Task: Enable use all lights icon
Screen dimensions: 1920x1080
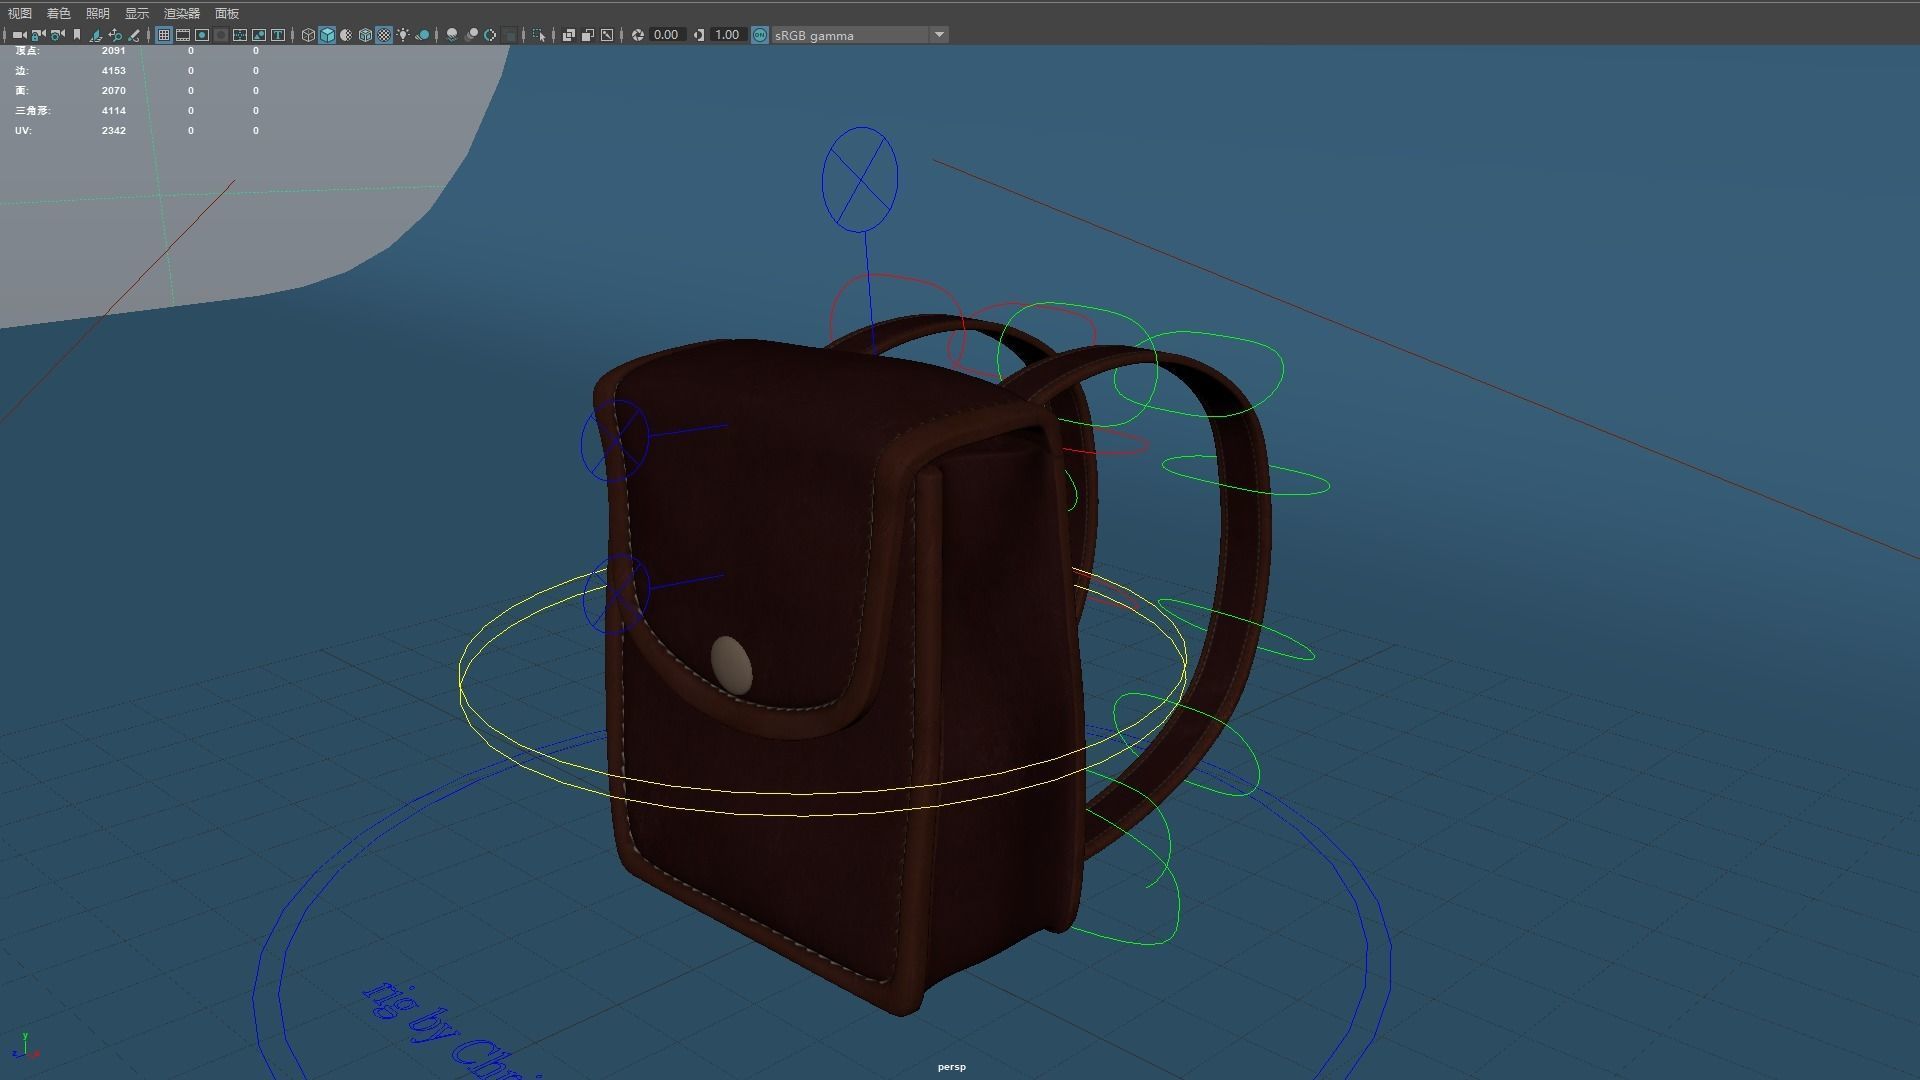Action: coord(403,35)
